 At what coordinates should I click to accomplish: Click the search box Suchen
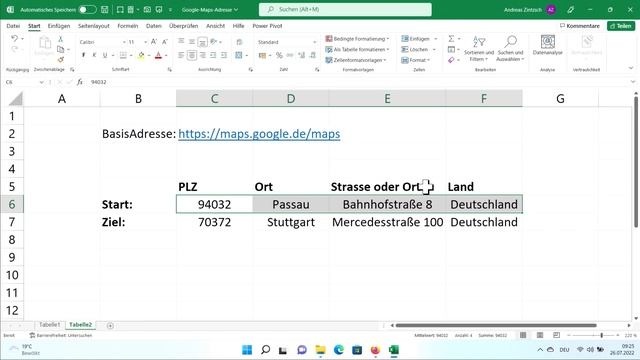345,9
